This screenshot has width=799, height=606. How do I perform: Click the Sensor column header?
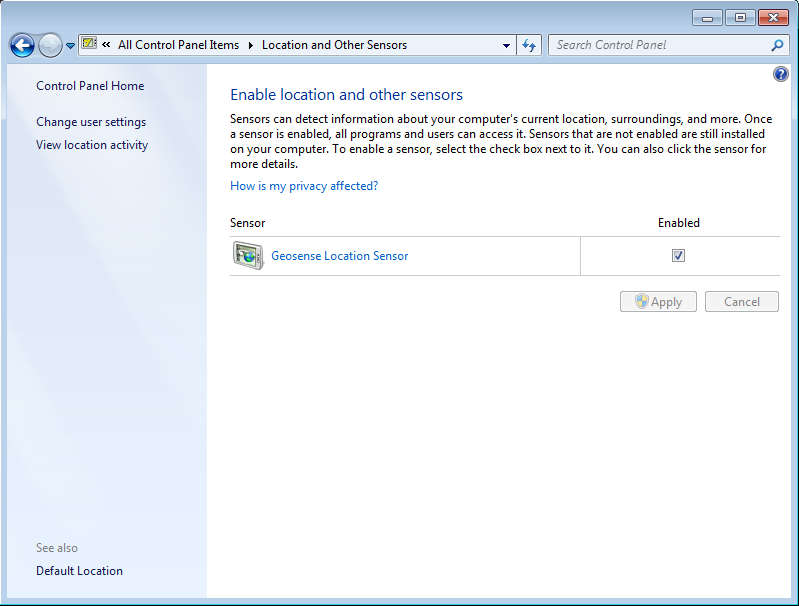248,223
